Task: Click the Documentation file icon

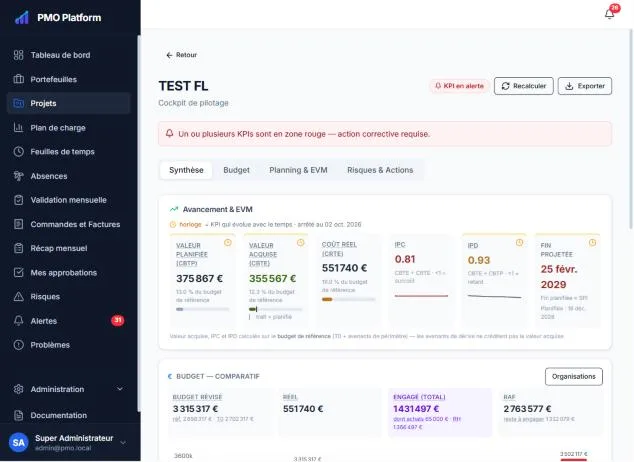Action: click(x=19, y=415)
